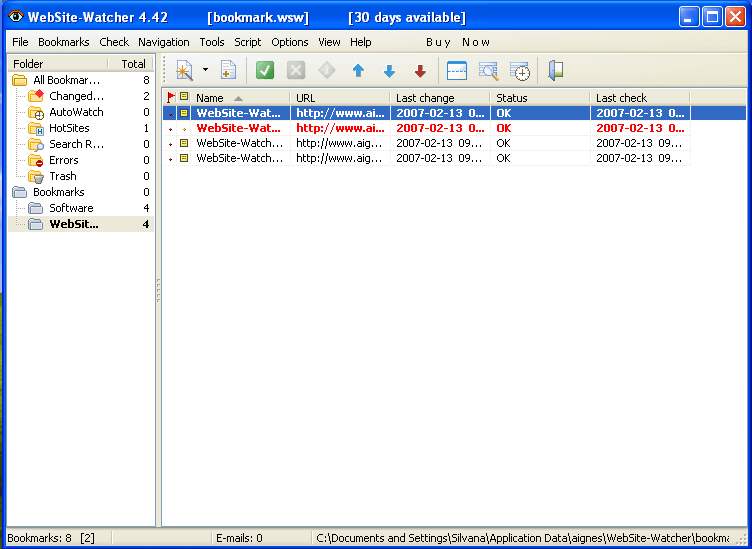Image resolution: width=752 pixels, height=549 pixels.
Task: Click the magnifier search toolbar icon
Action: [x=488, y=70]
